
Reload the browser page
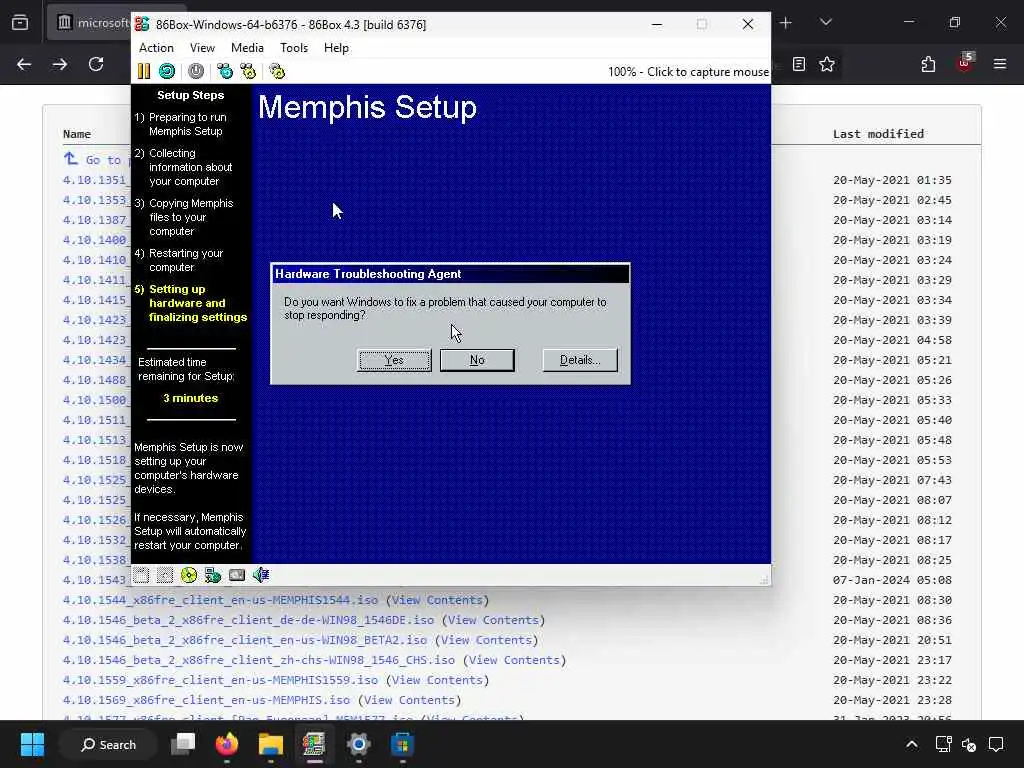coord(96,64)
